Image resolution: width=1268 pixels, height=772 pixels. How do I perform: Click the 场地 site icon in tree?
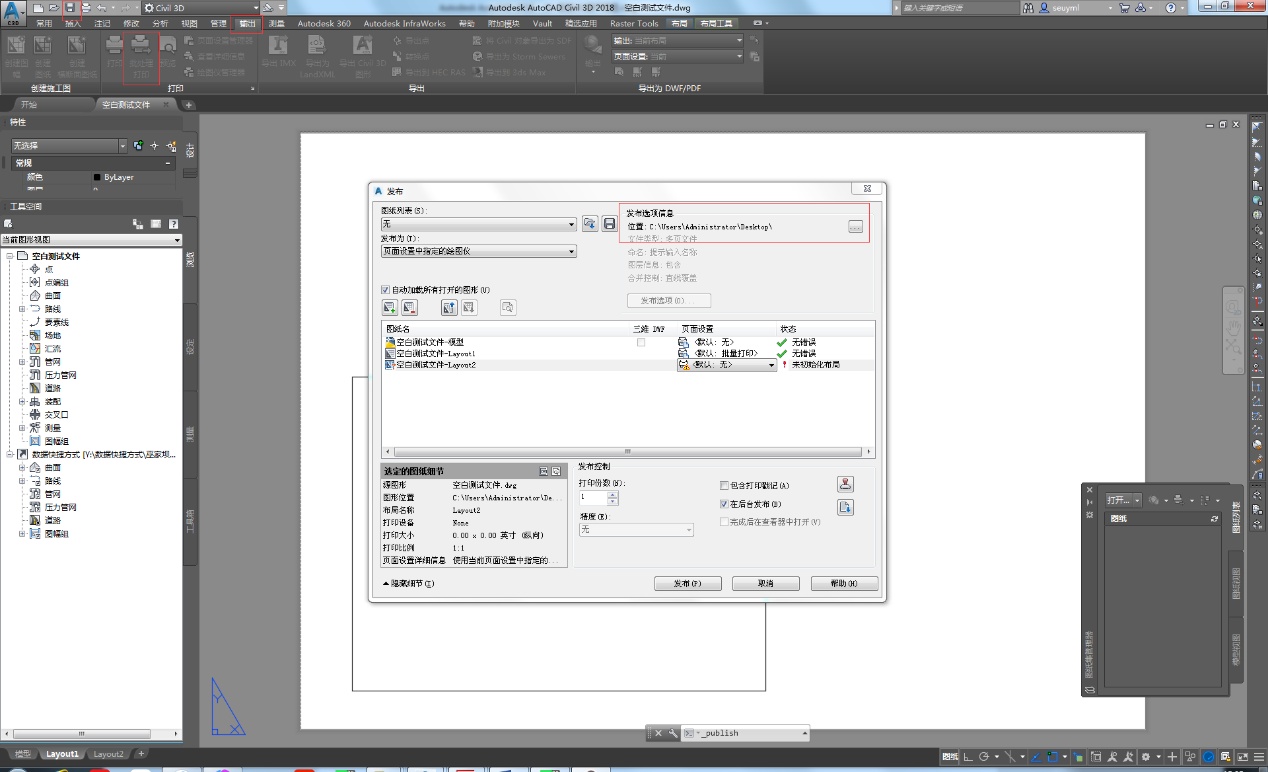pyautogui.click(x=35, y=335)
